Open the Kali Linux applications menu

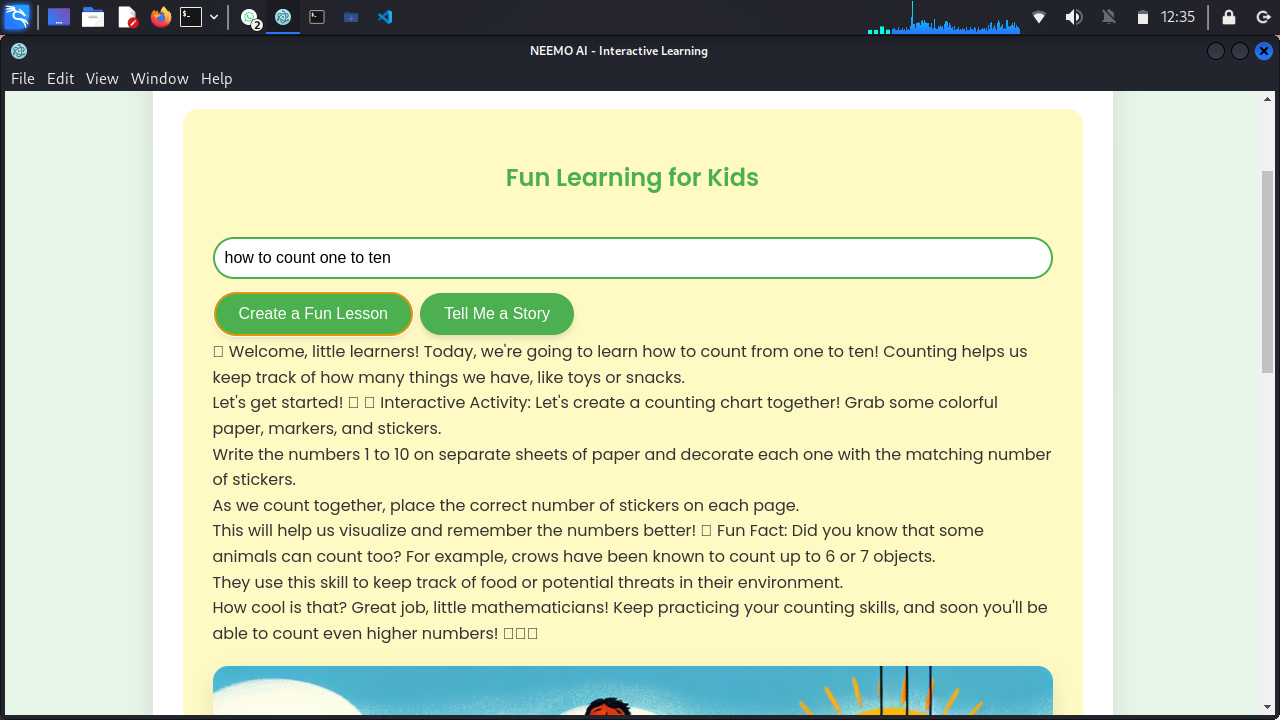click(17, 17)
